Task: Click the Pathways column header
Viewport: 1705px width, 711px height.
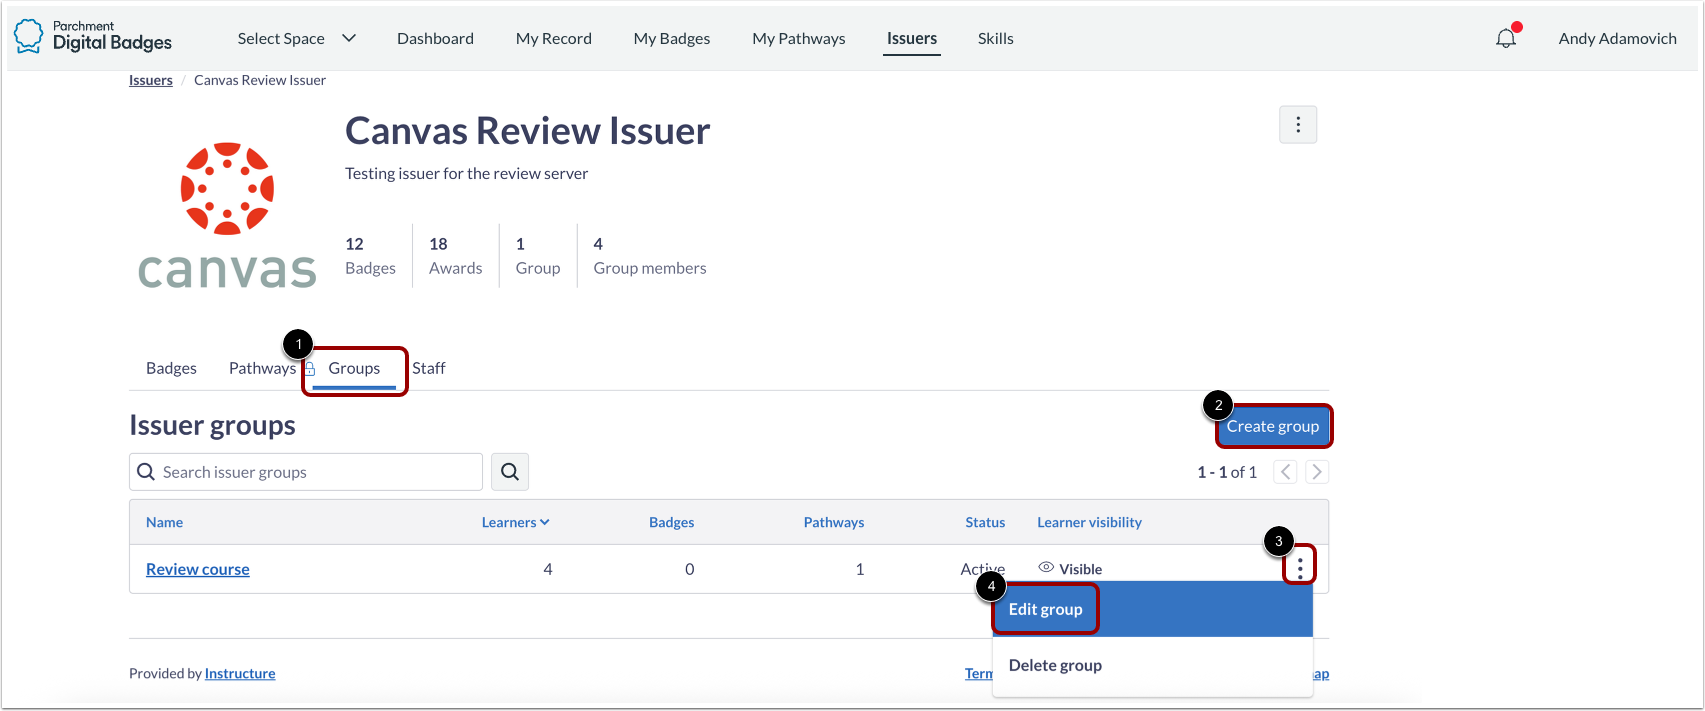Action: [834, 522]
